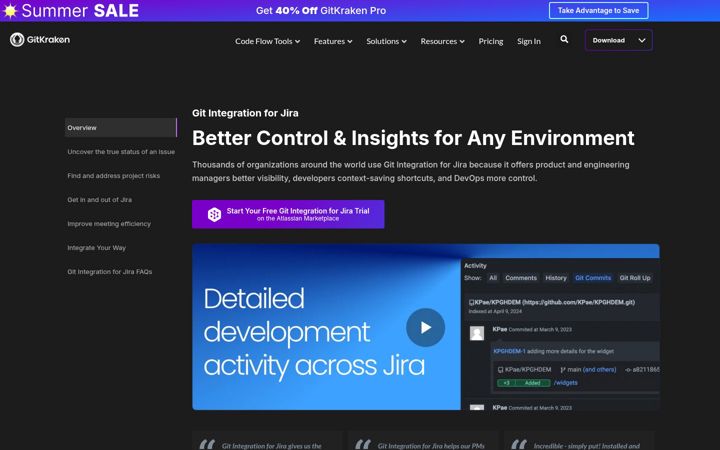This screenshot has height=450, width=720.
Task: Jump to Uncover the true status section
Action: [121, 152]
